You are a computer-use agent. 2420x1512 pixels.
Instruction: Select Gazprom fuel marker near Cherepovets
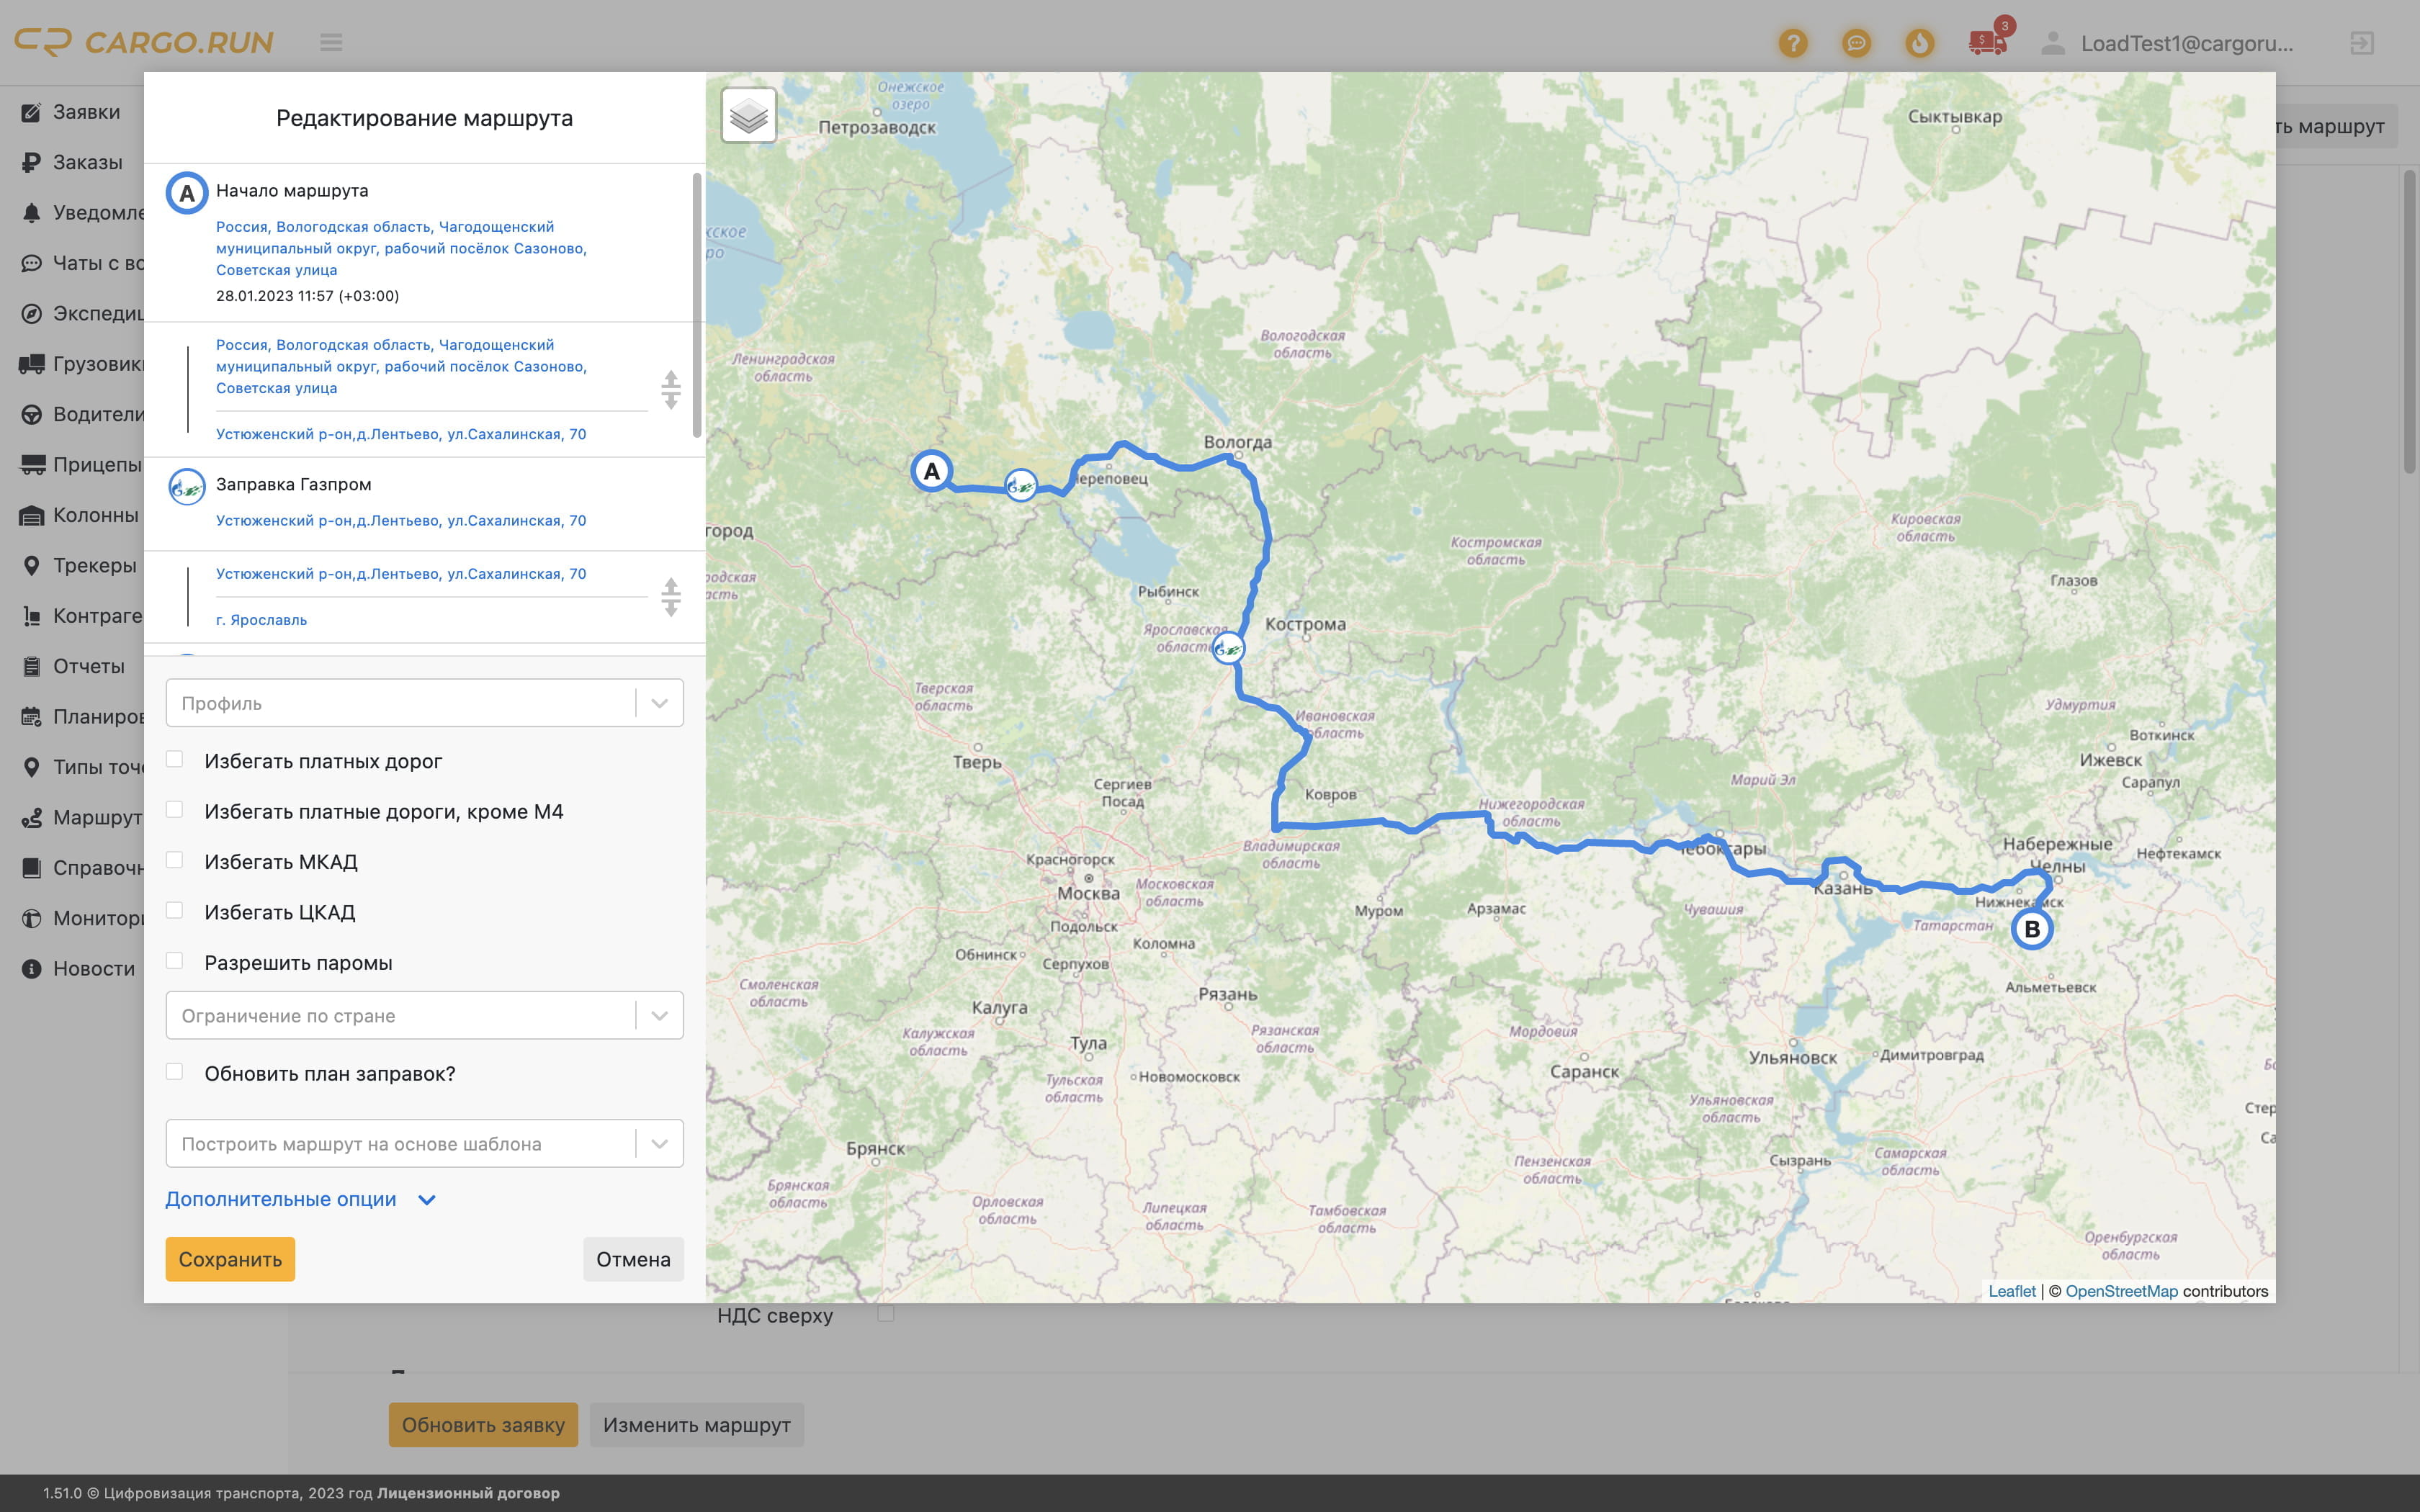(x=1020, y=486)
